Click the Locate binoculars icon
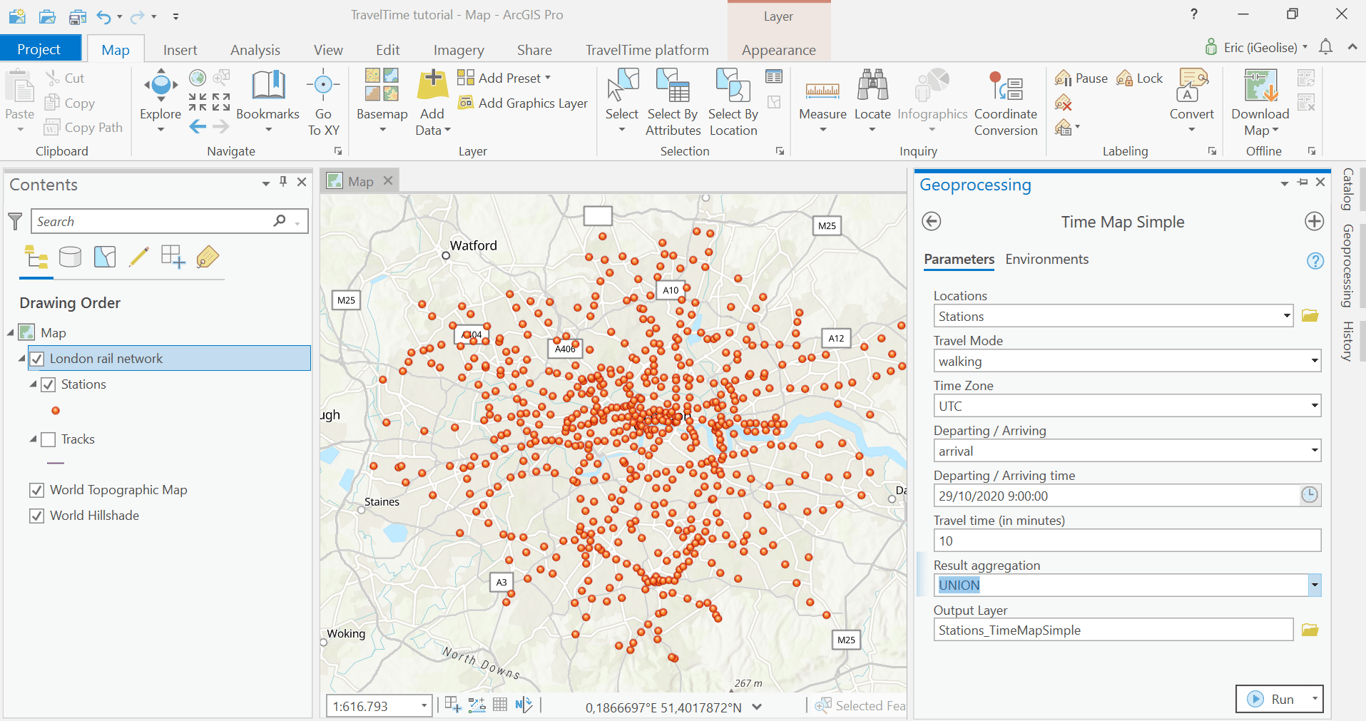Screen dimensions: 1366x721 [872, 90]
